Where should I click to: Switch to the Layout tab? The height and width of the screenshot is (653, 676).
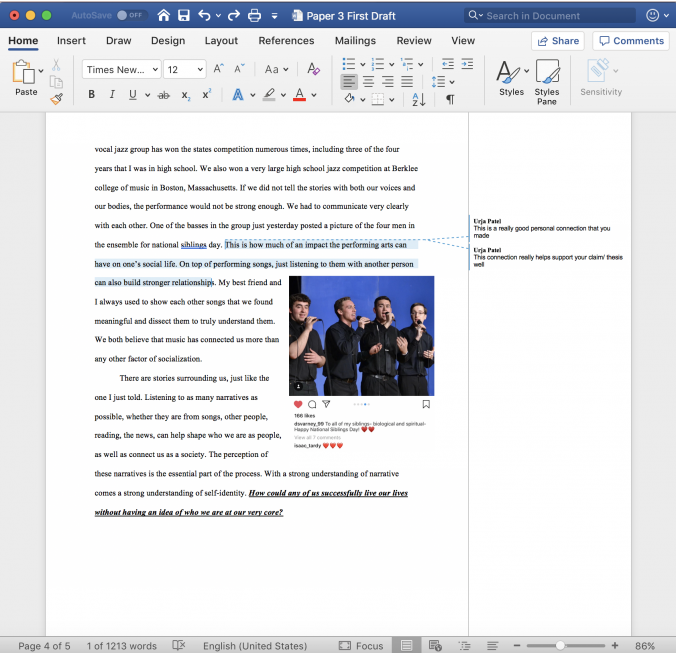[x=221, y=41]
